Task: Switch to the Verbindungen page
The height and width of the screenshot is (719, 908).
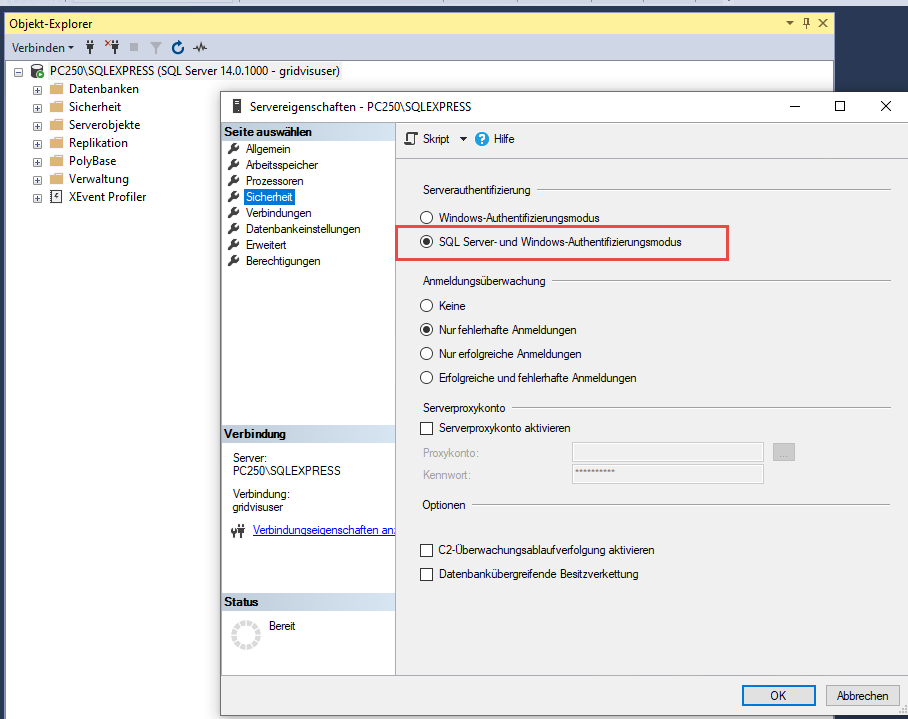Action: pyautogui.click(x=278, y=213)
